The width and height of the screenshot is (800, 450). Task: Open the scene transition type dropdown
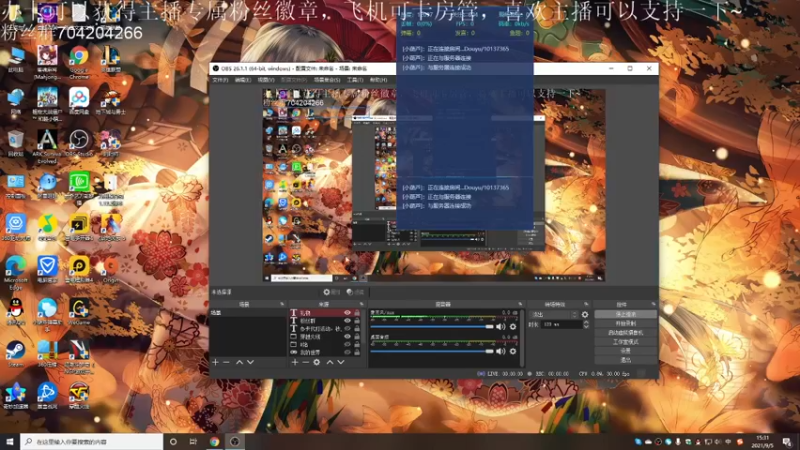point(554,315)
